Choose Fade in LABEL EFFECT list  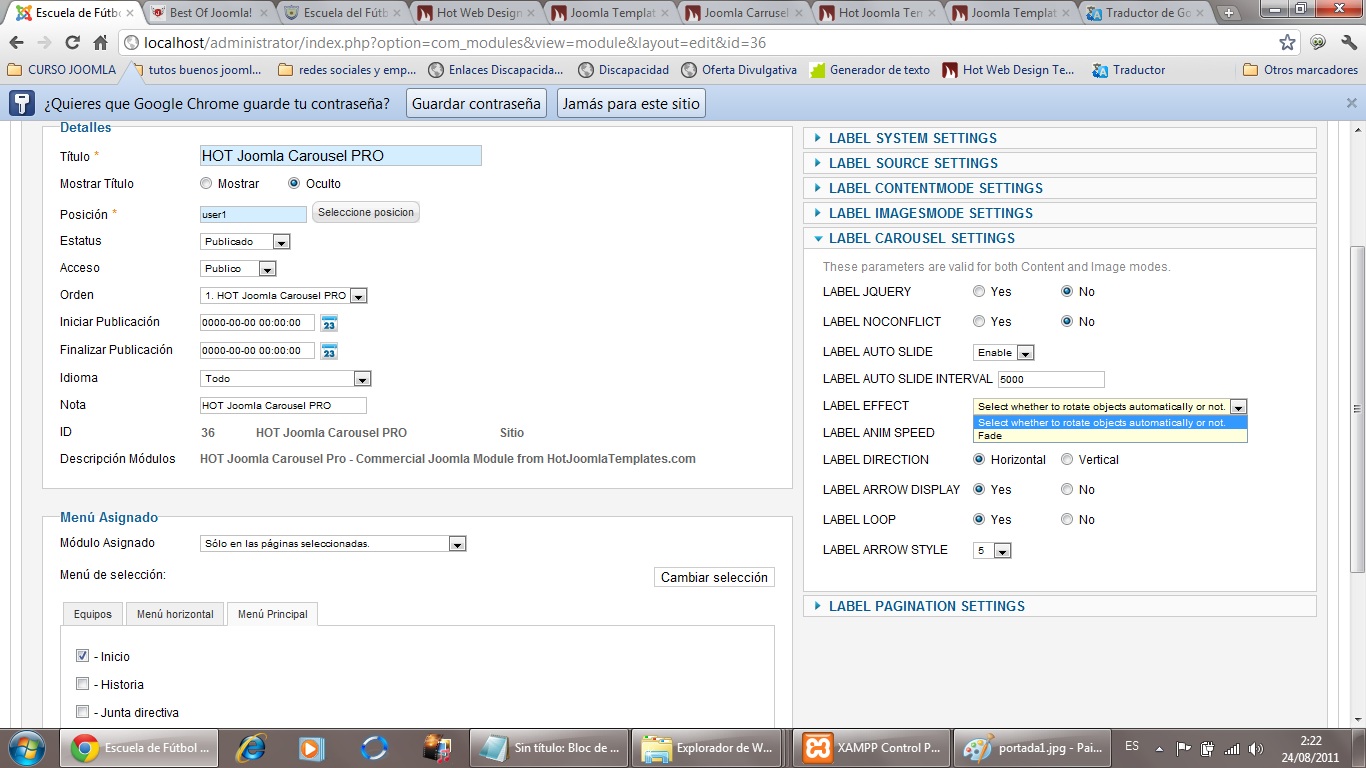(x=1110, y=436)
